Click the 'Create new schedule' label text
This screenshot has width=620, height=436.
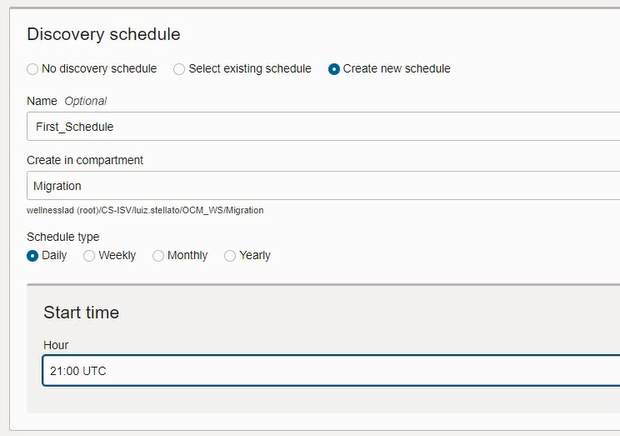(396, 69)
